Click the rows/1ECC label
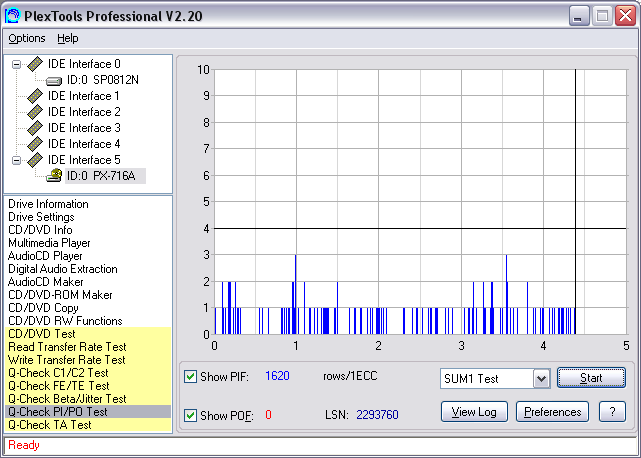This screenshot has width=641, height=458. [350, 376]
